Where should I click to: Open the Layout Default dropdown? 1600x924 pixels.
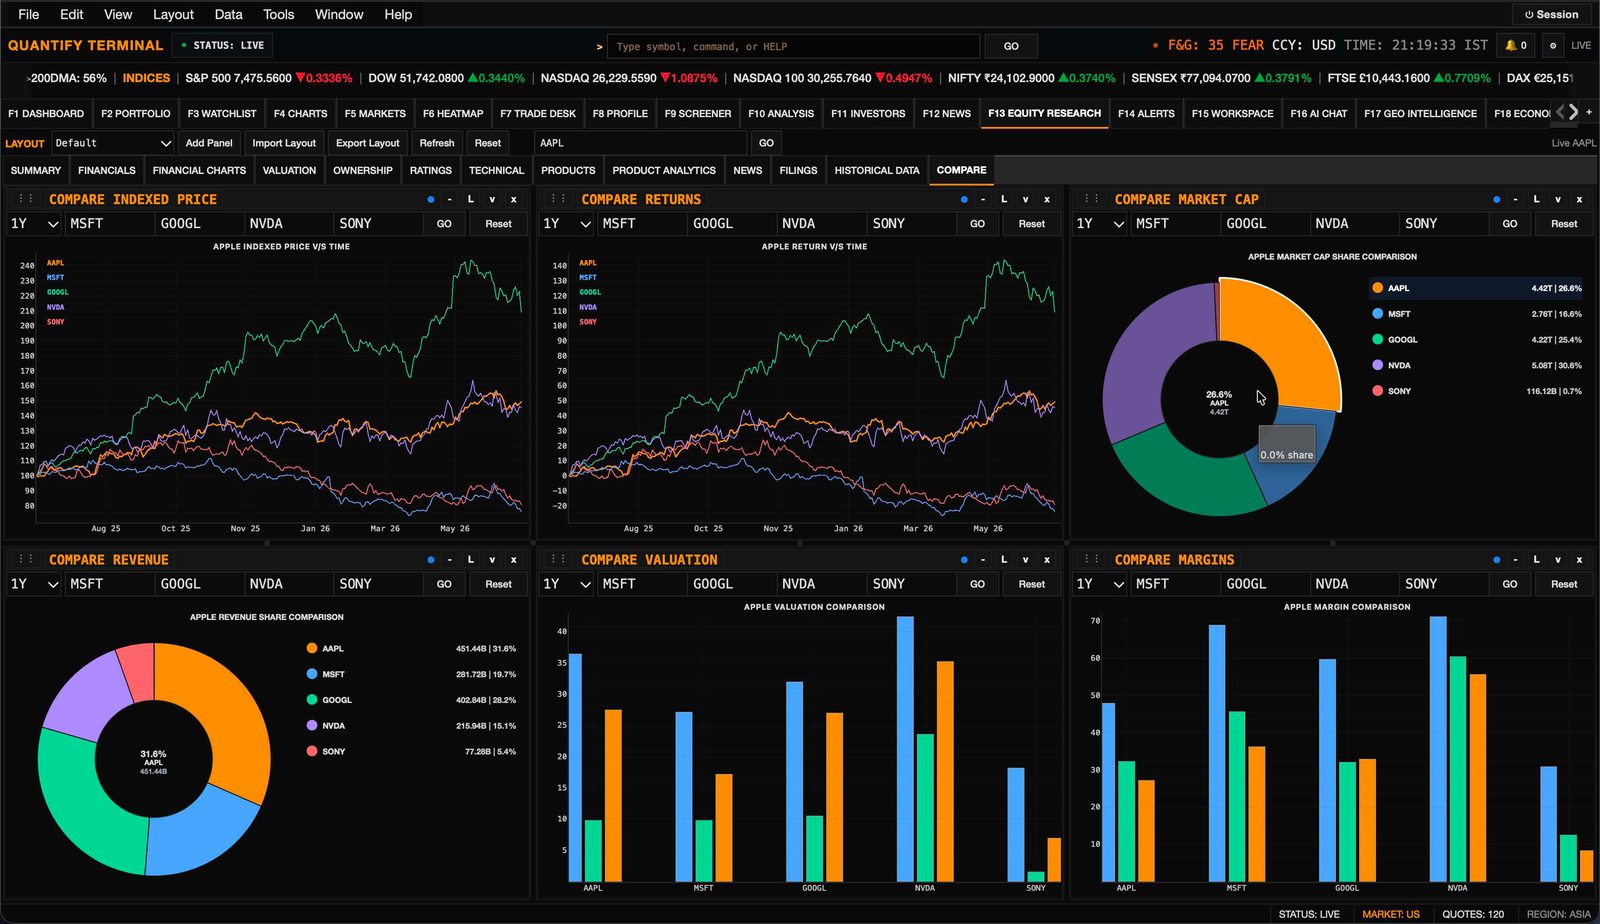coord(113,143)
